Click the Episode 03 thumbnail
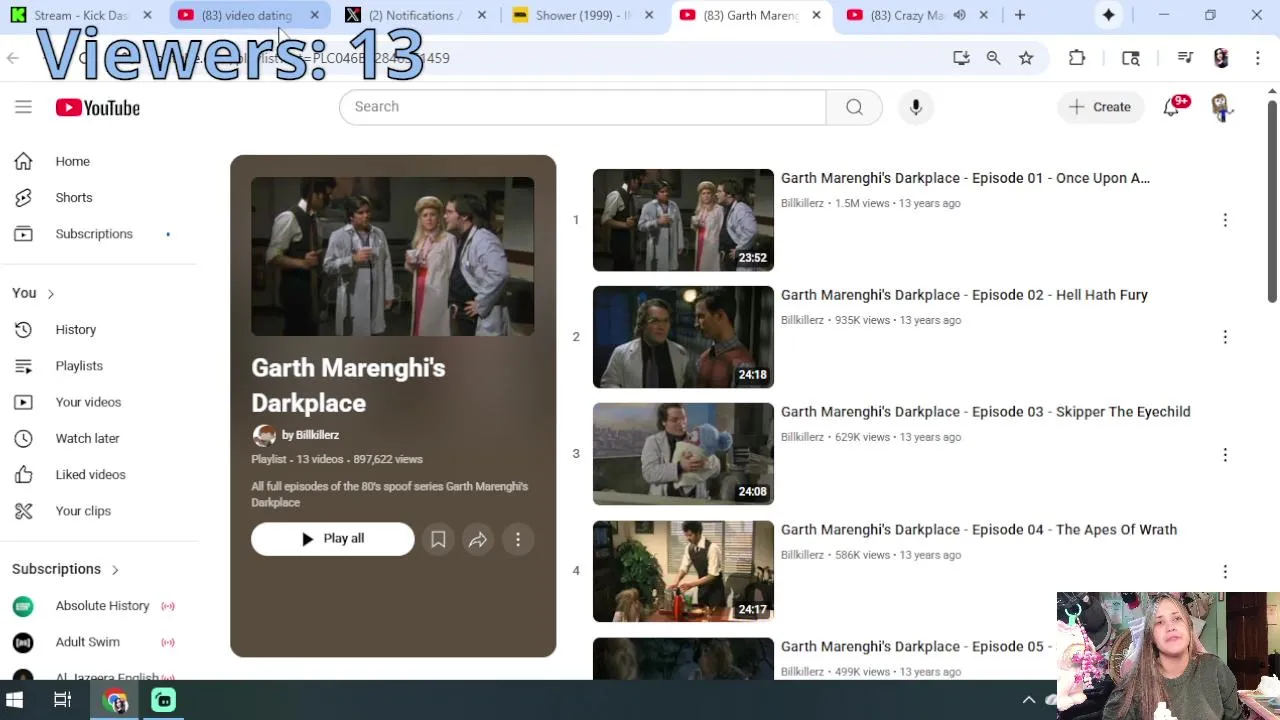The height and width of the screenshot is (720, 1280). click(x=683, y=454)
